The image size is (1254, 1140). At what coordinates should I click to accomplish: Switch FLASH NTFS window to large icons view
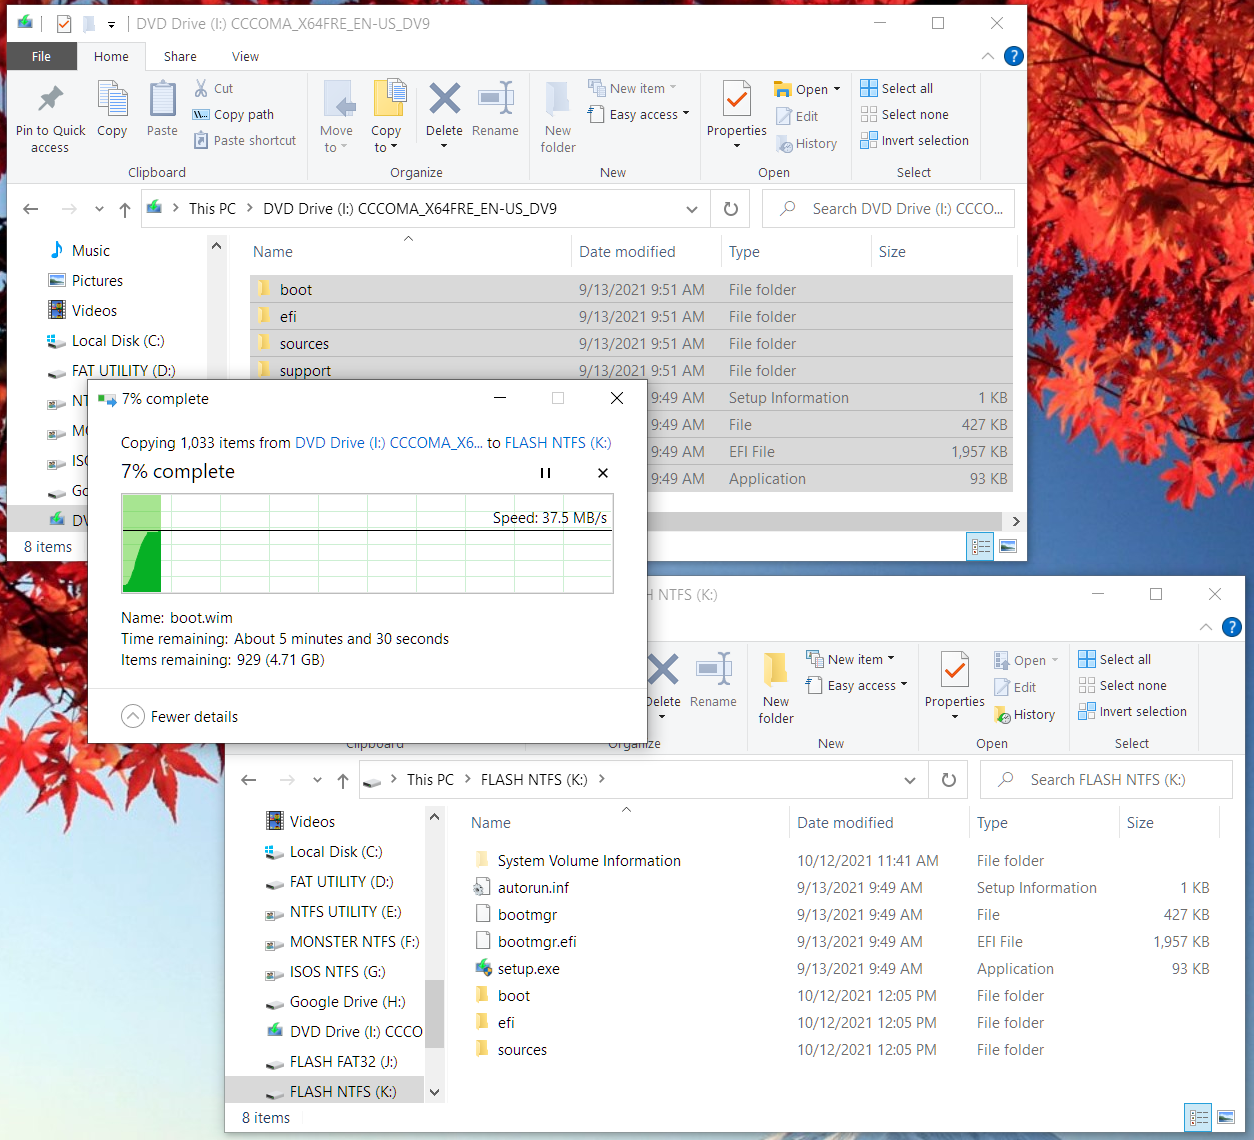tap(1226, 1117)
